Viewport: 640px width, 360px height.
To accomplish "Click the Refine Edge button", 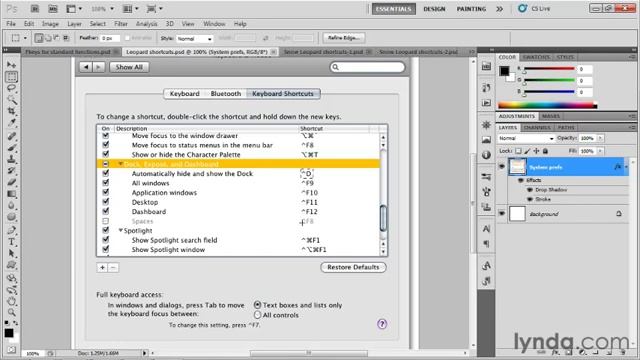I will click(x=344, y=38).
